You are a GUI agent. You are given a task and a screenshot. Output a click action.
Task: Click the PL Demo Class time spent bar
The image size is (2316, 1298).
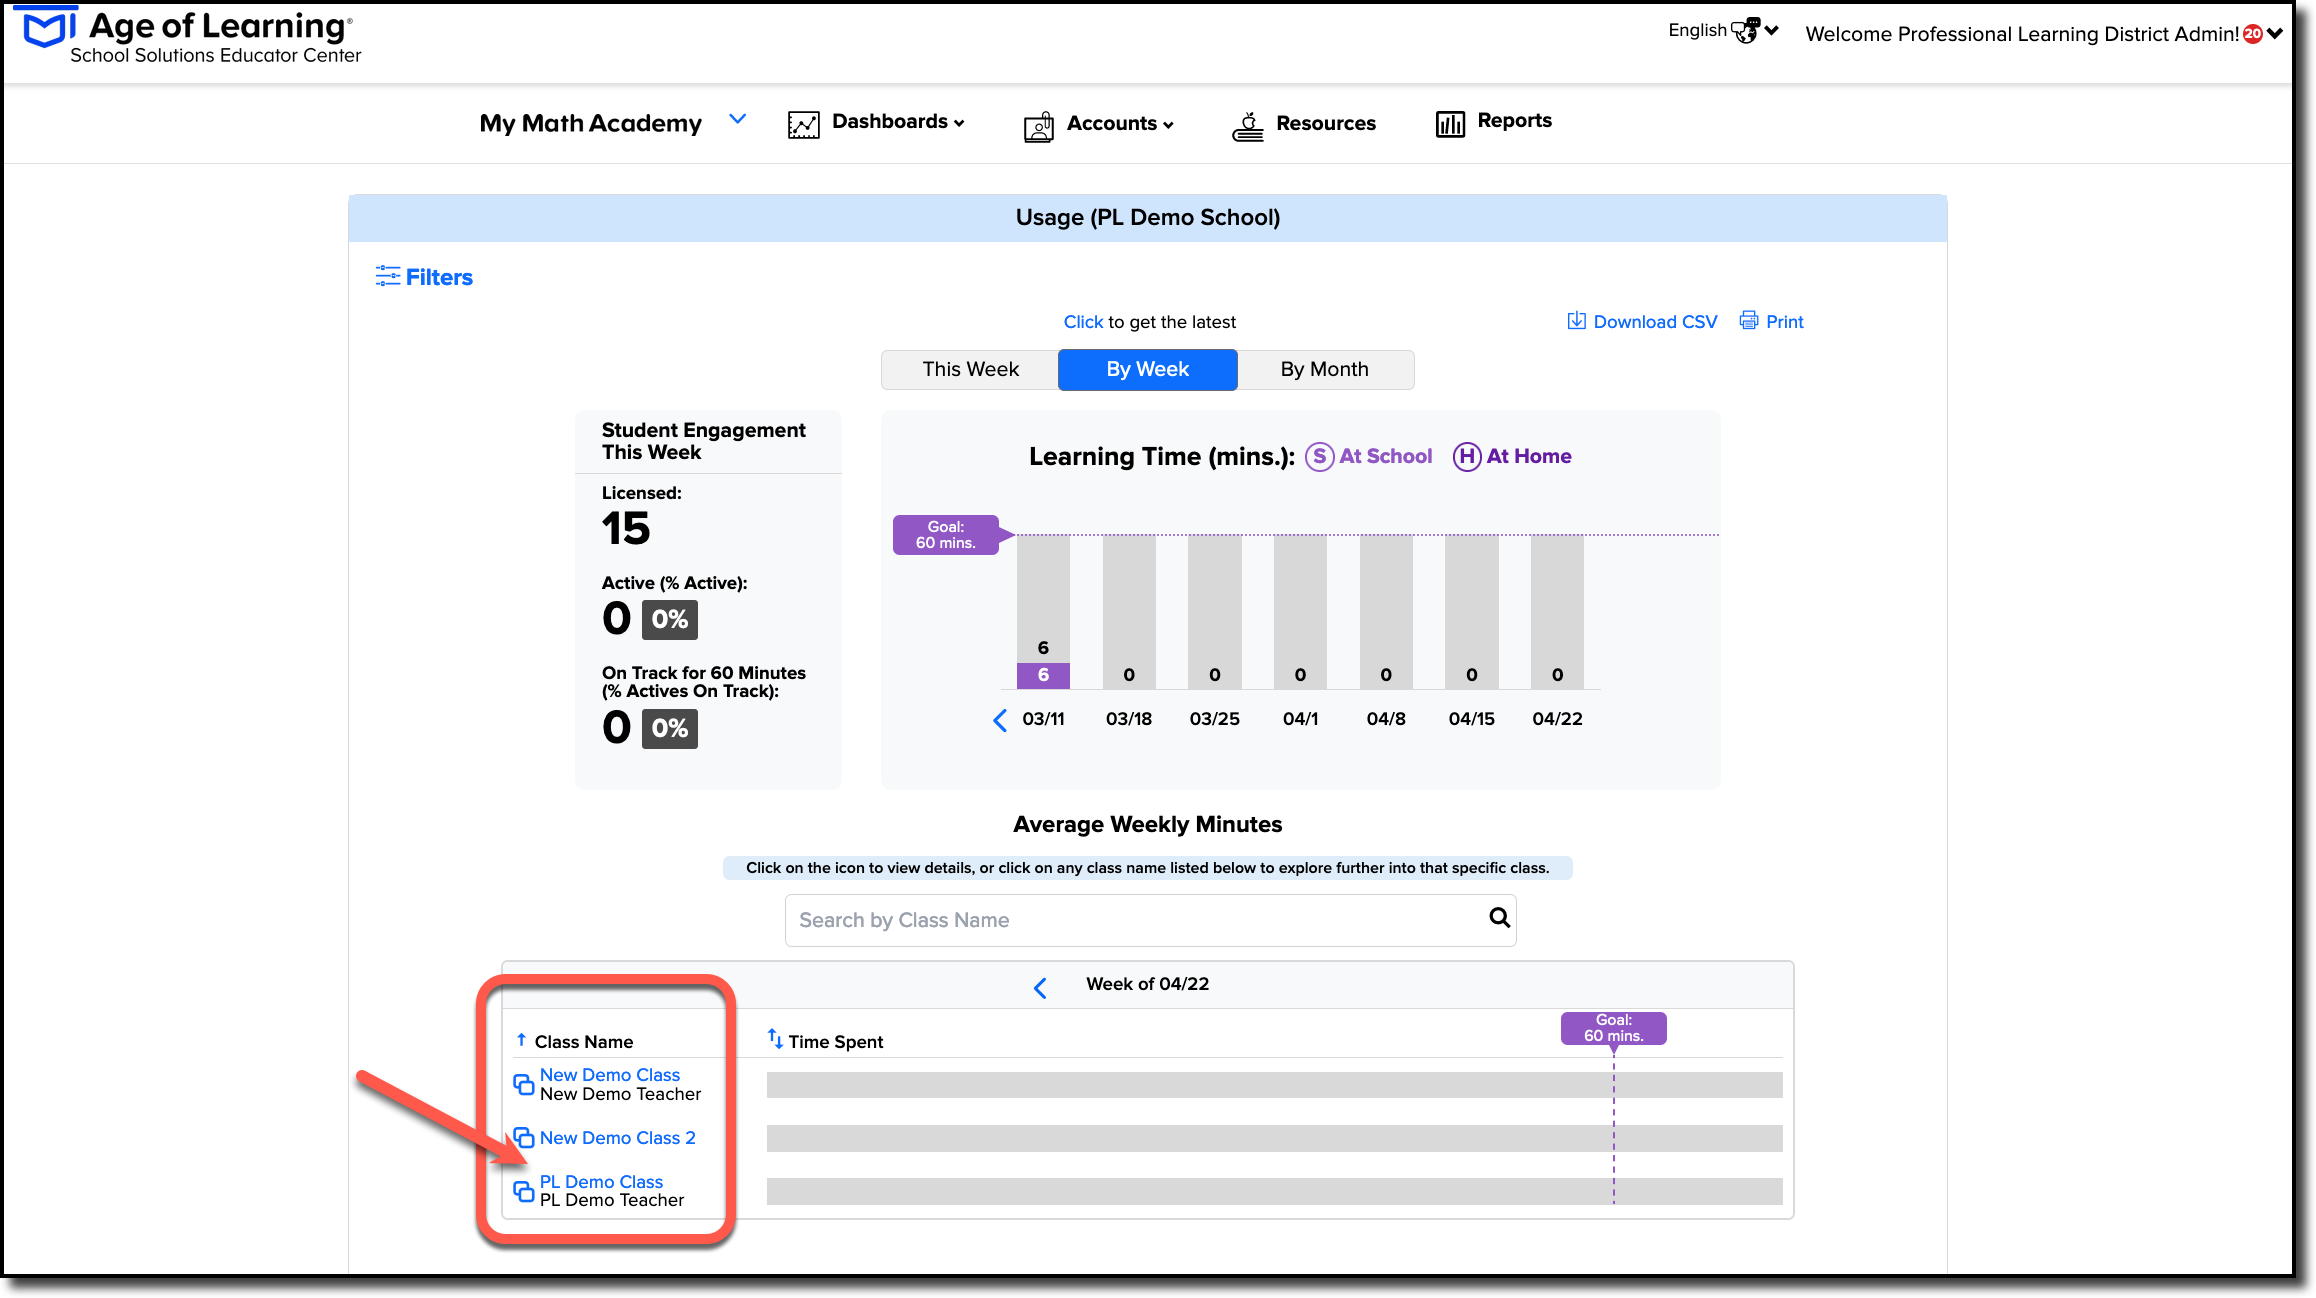[1274, 1191]
